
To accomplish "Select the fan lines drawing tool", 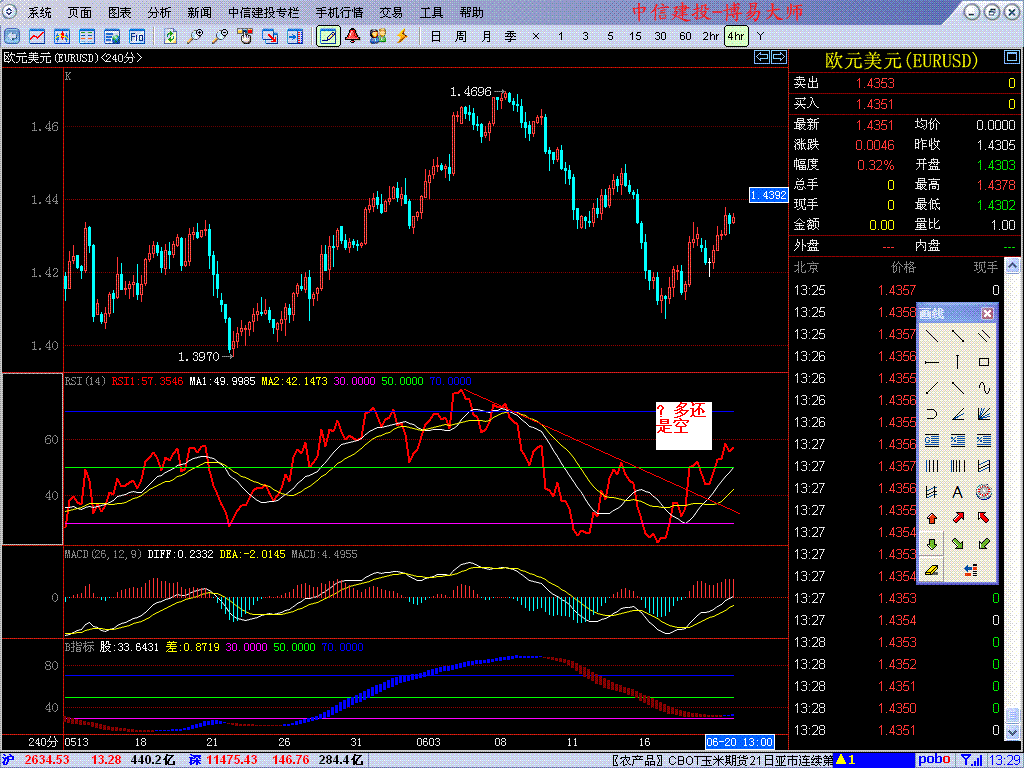I will click(x=984, y=414).
